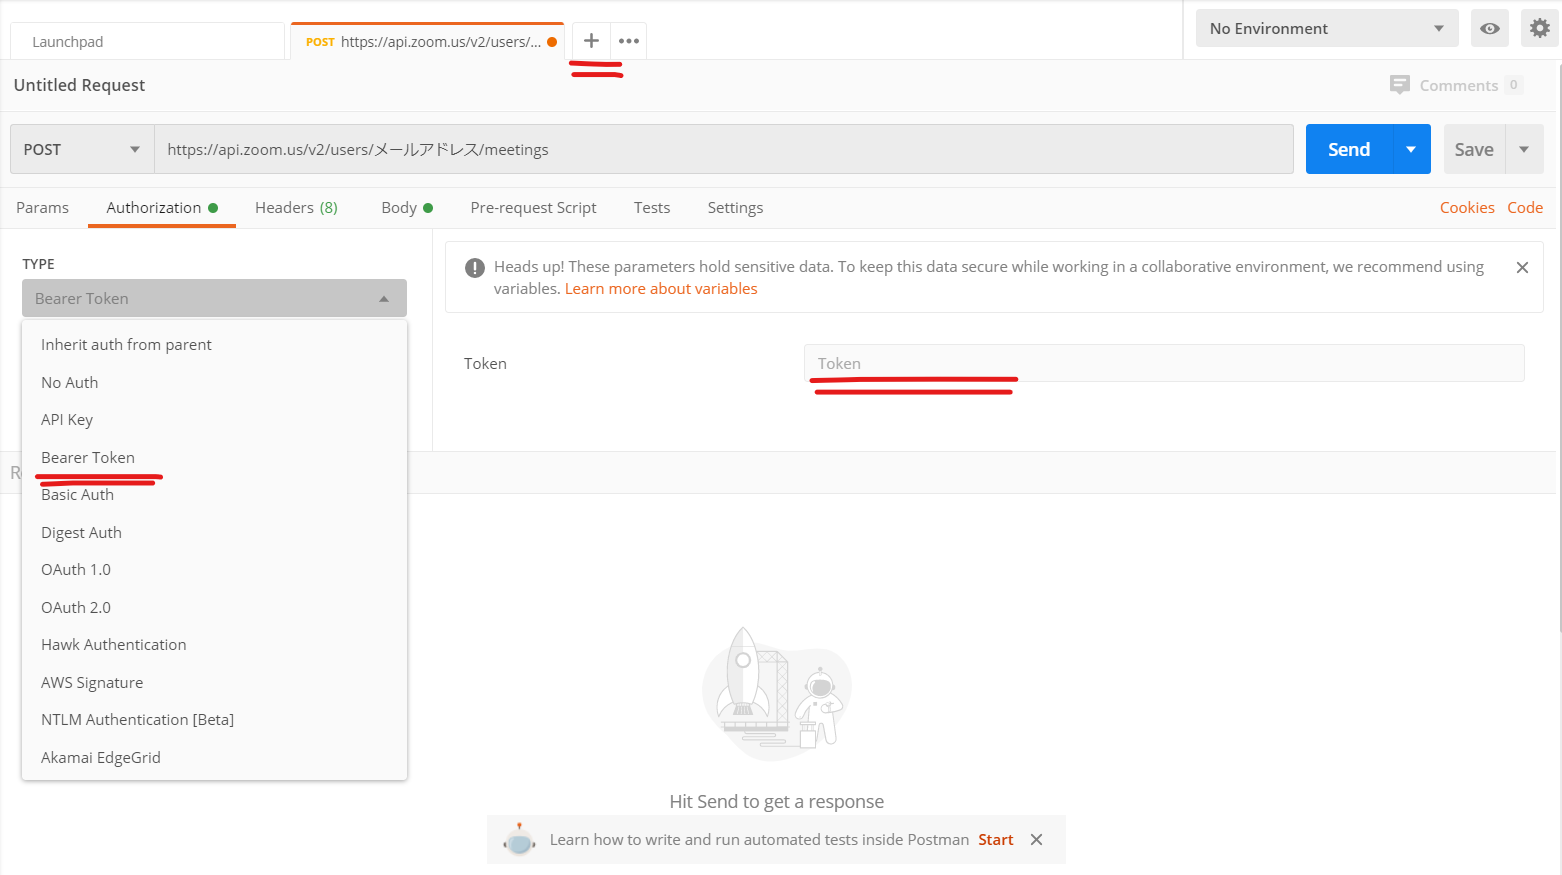Choose AWS Signature option

point(214,682)
